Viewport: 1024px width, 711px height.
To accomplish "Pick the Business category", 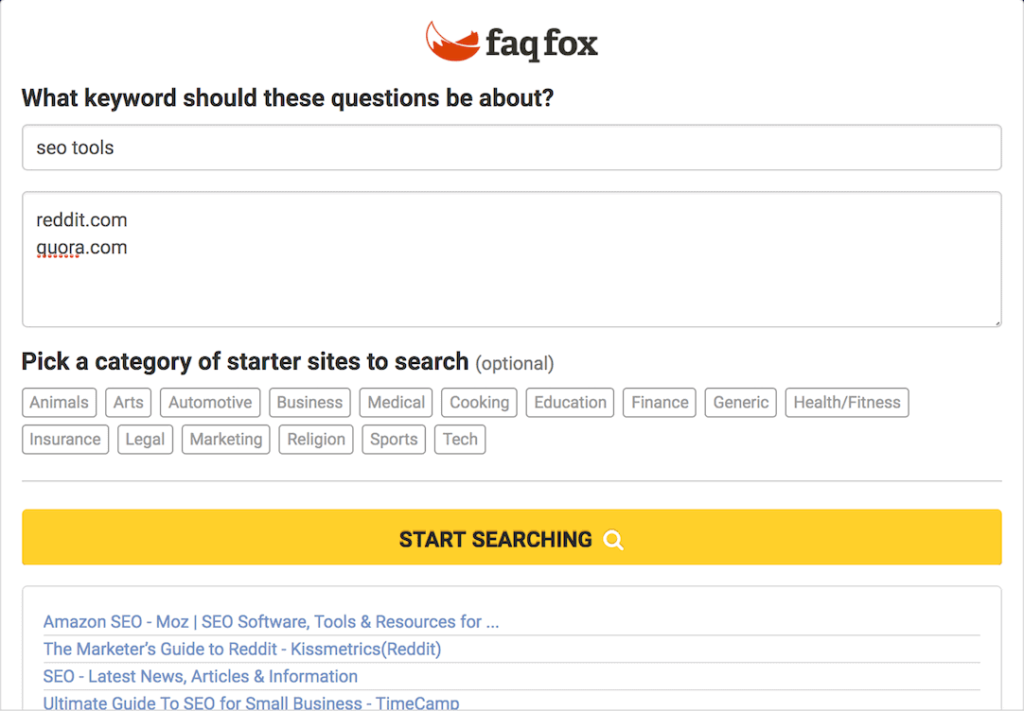I will [x=310, y=402].
